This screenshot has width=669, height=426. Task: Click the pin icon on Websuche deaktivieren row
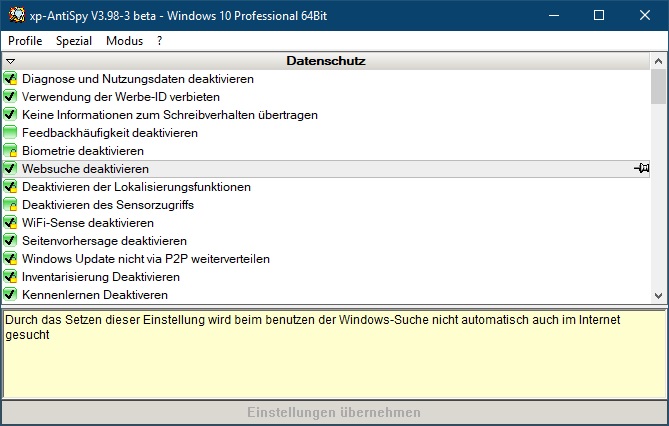pos(641,168)
